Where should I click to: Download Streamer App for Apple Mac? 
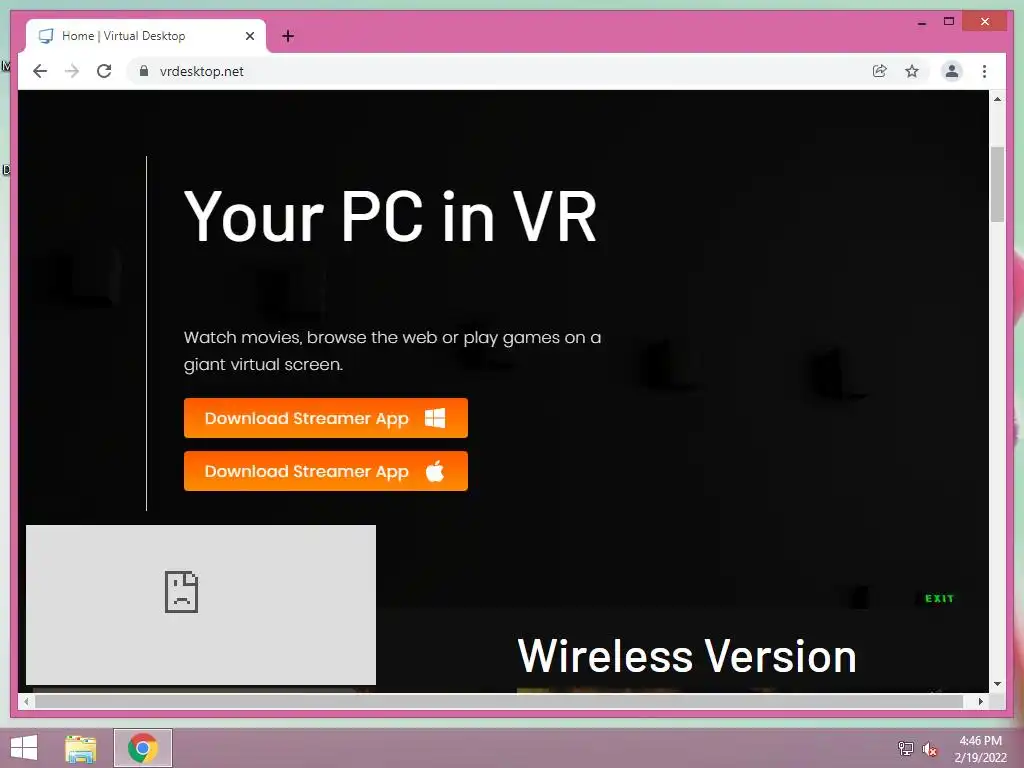(325, 471)
